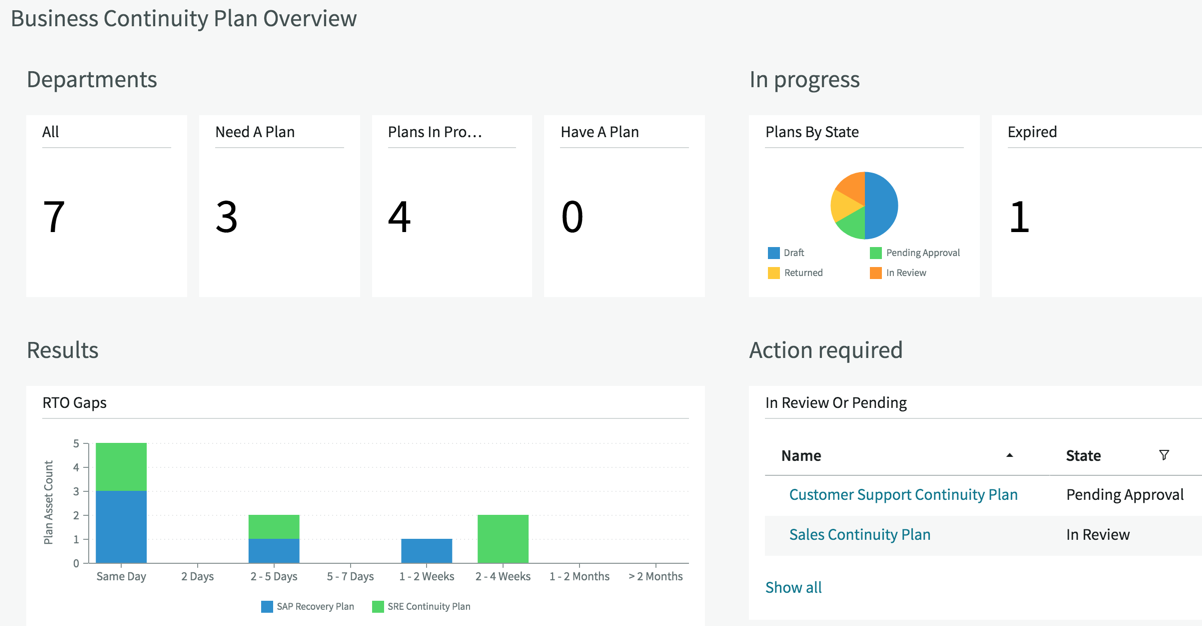The height and width of the screenshot is (626, 1202).
Task: Click the Show all link
Action: pos(793,588)
